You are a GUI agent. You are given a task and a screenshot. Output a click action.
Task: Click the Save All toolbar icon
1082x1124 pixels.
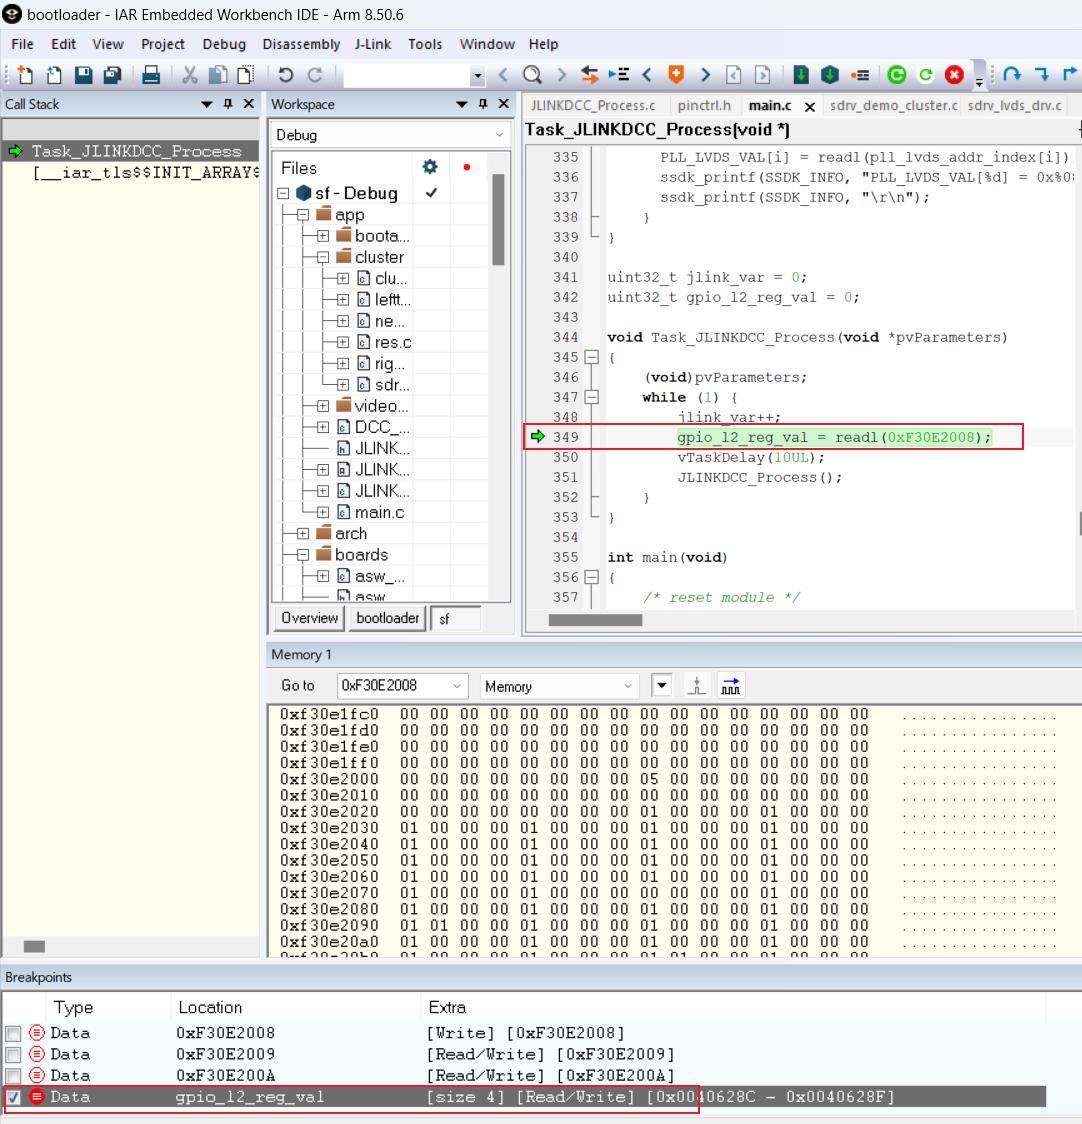[x=110, y=74]
